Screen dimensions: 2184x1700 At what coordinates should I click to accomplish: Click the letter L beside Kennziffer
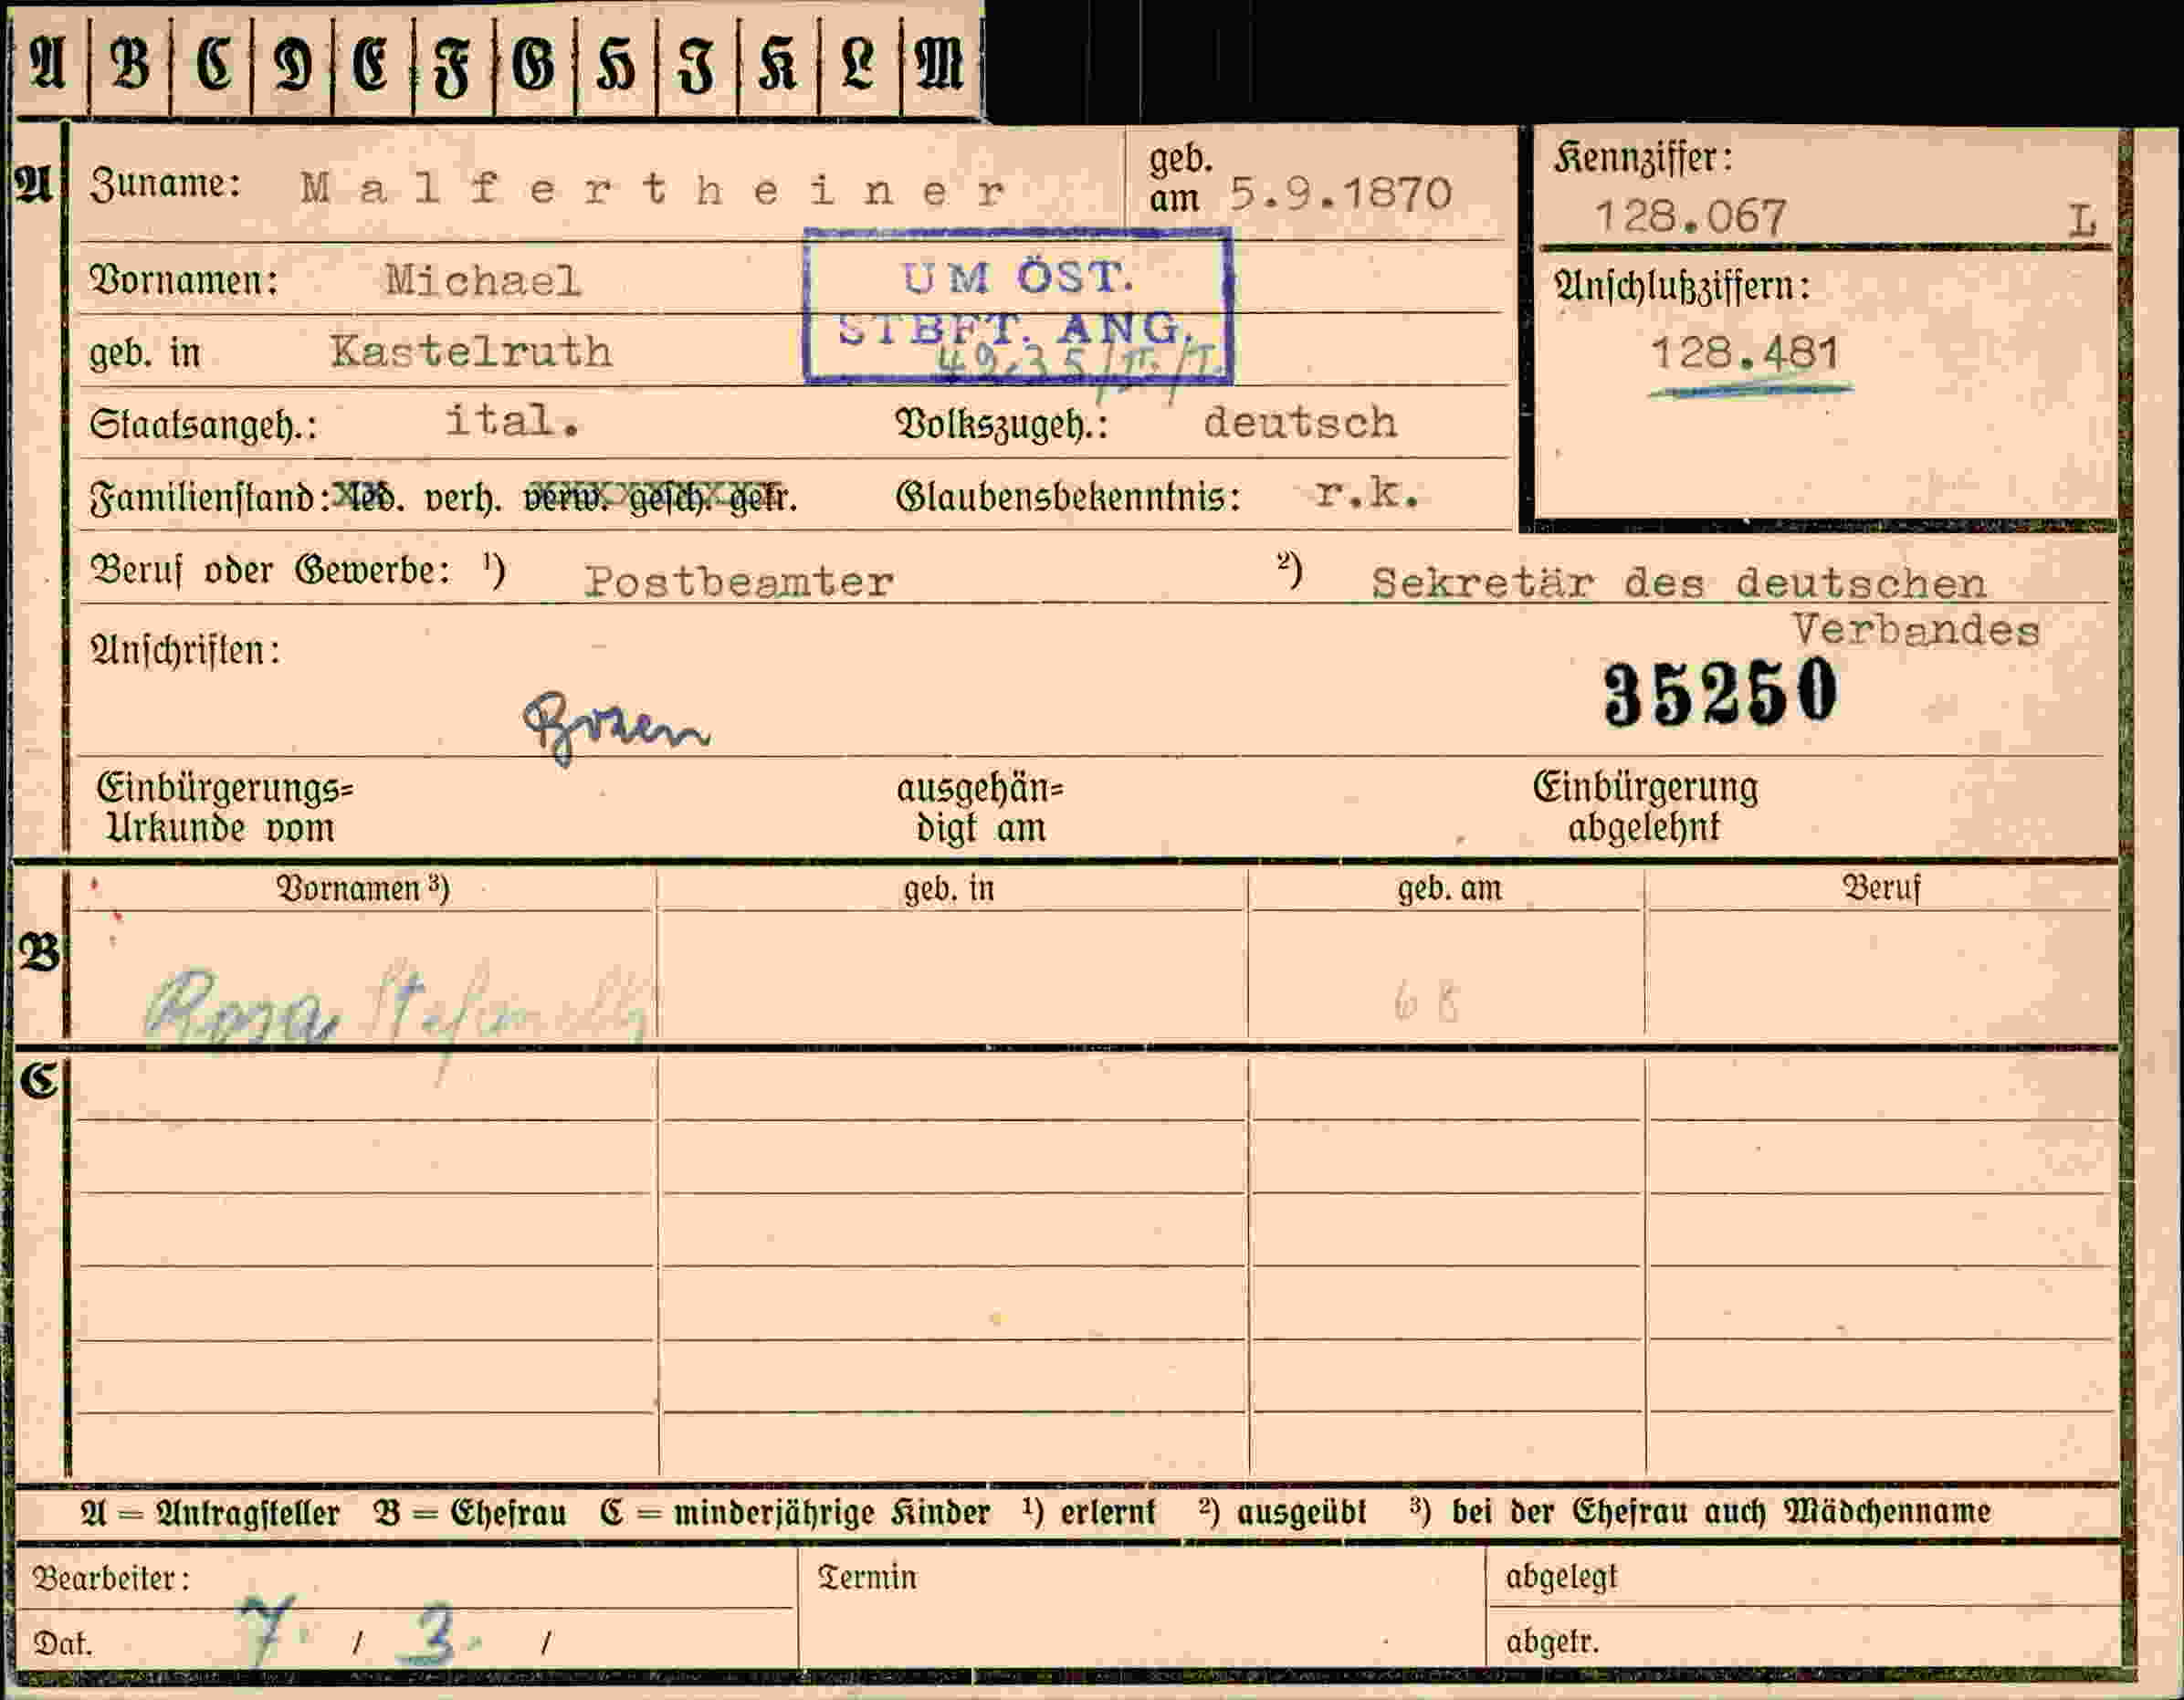coord(2082,221)
